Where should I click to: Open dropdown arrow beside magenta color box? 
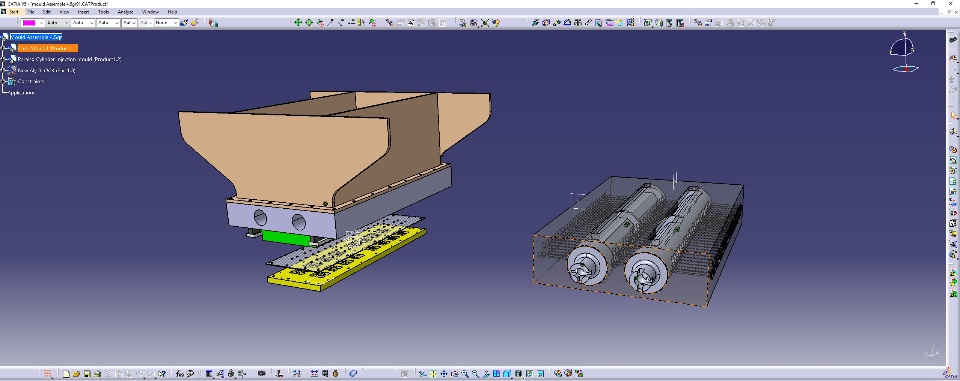pyautogui.click(x=41, y=23)
